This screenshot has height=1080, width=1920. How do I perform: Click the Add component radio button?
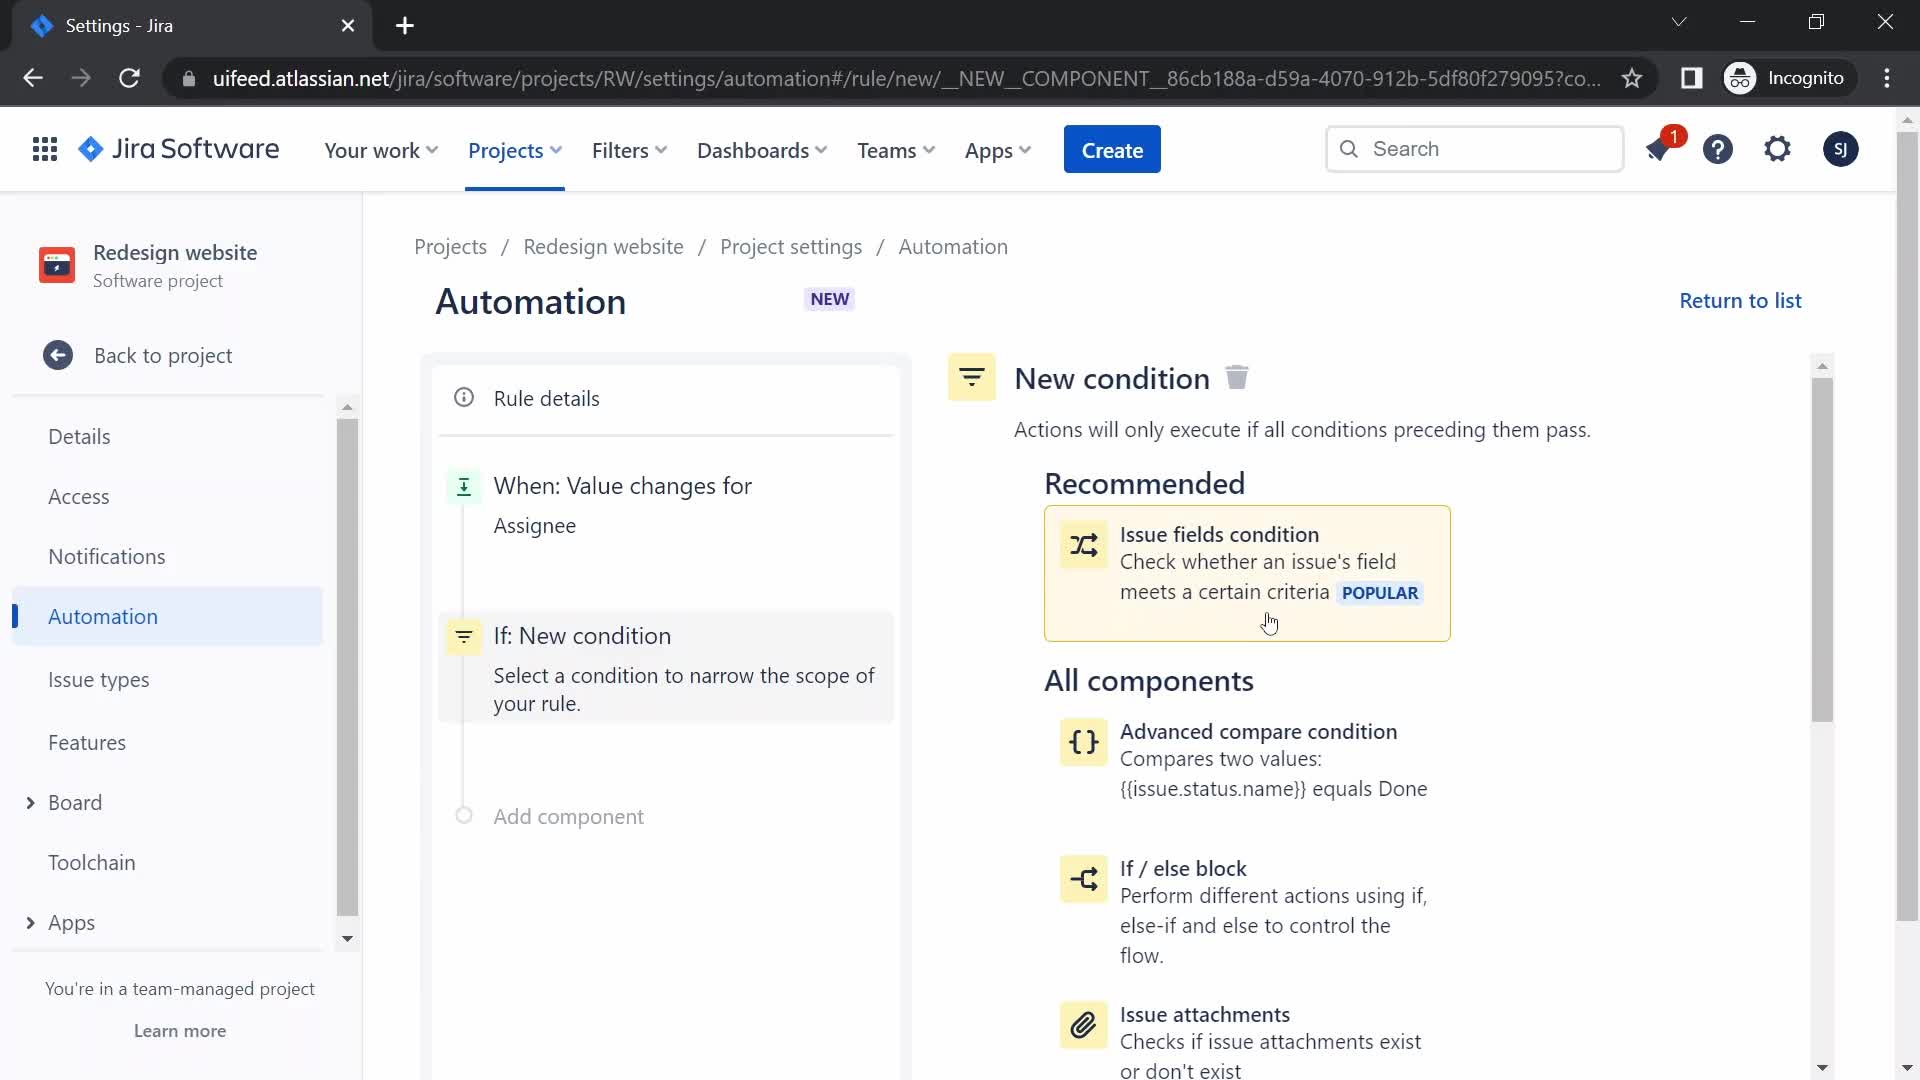(464, 815)
